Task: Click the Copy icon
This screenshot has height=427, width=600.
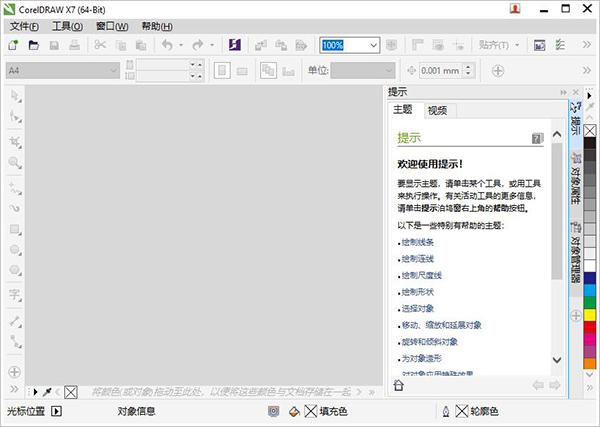Action: pyautogui.click(x=121, y=46)
